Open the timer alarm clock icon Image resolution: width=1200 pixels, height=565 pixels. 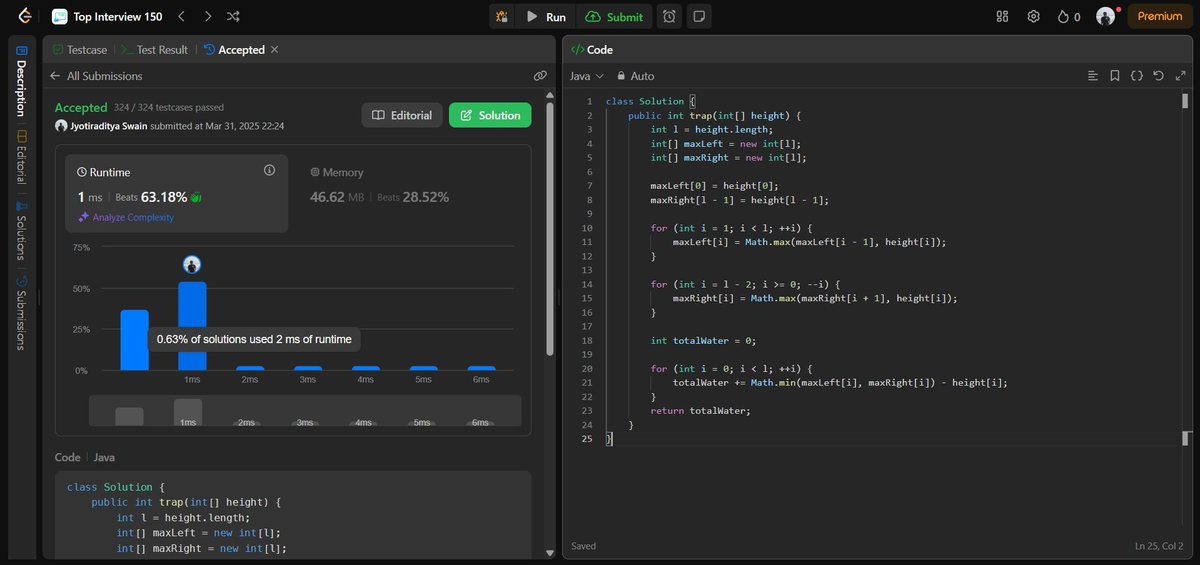tap(669, 16)
